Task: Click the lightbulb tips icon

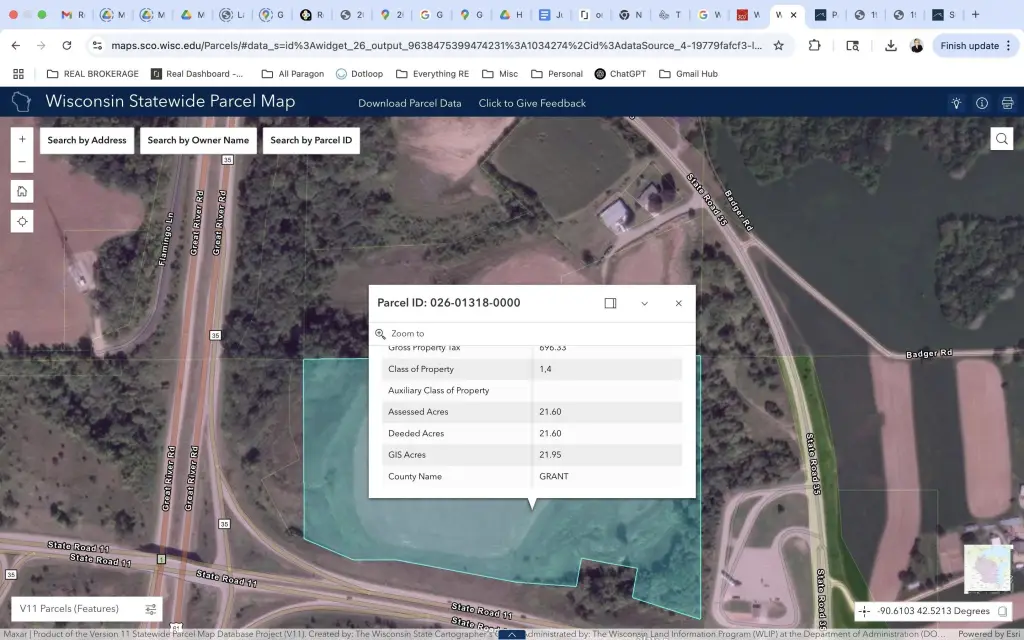Action: [x=957, y=103]
